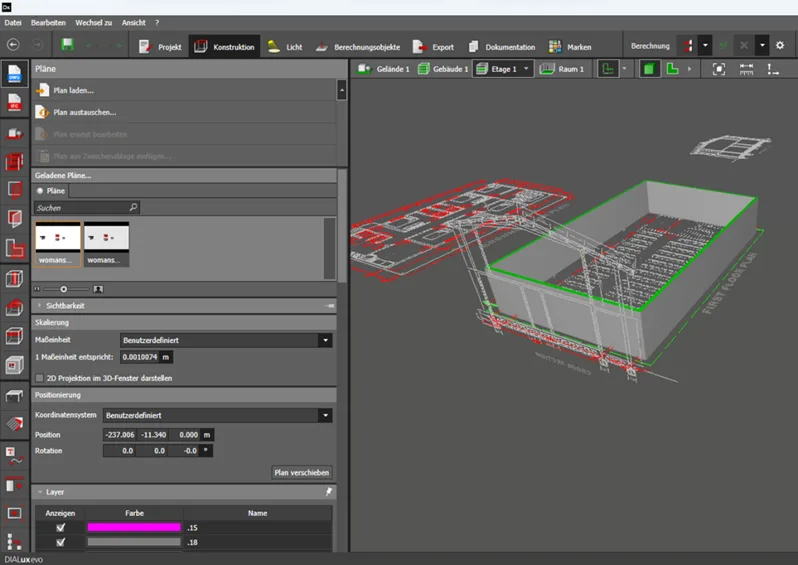798x565 pixels.
Task: Open the IFC import tool in sidebar
Action: coord(14,103)
